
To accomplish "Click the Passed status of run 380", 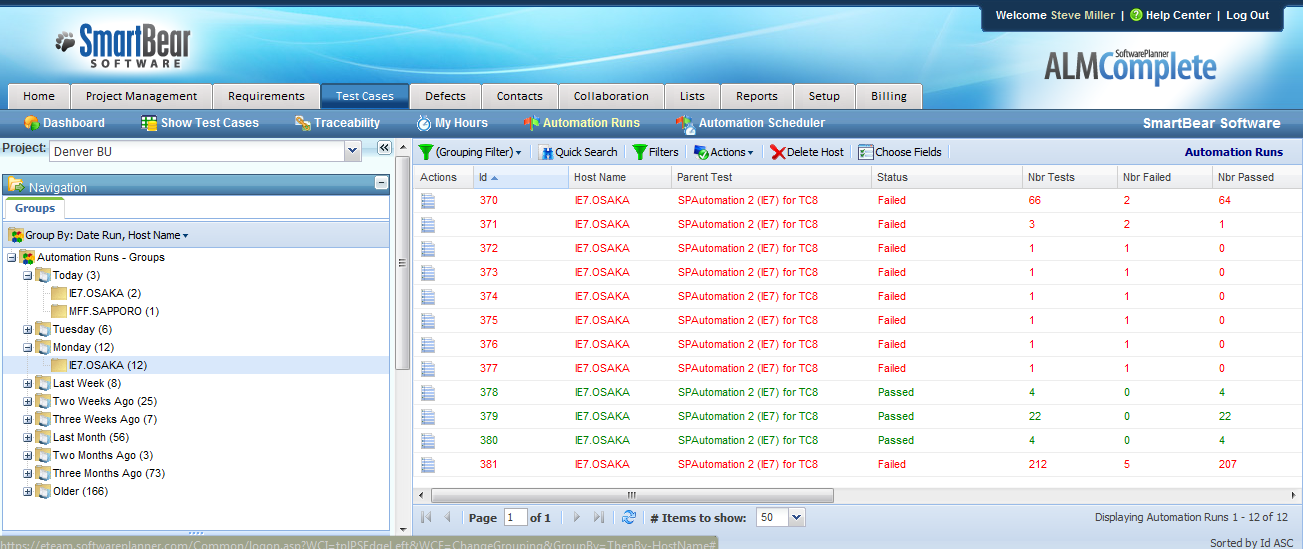I will 895,440.
